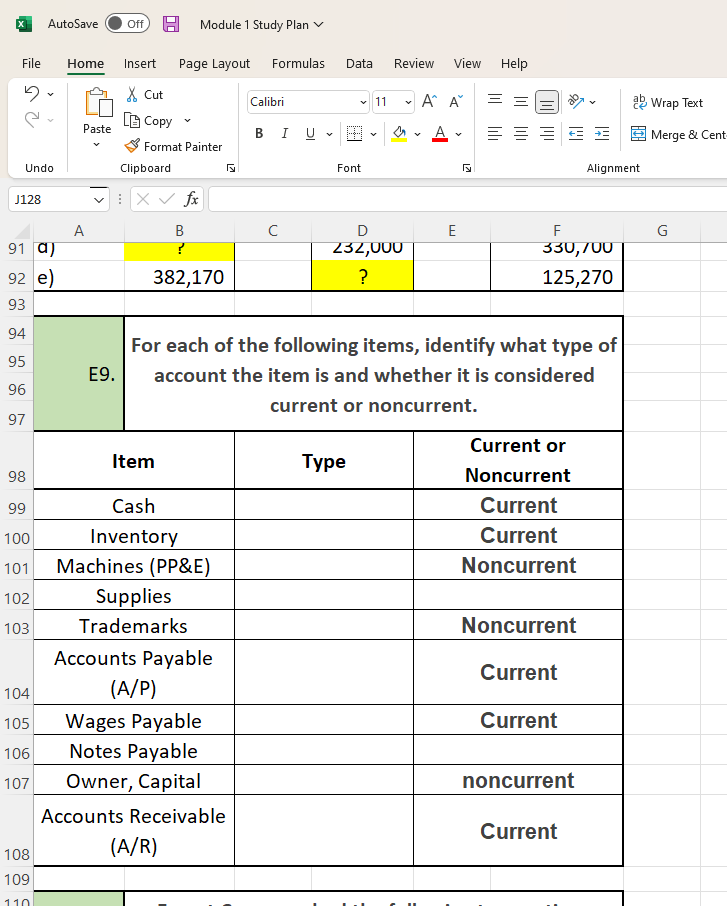
Task: Click the Increase Font Size icon
Action: coord(429,102)
